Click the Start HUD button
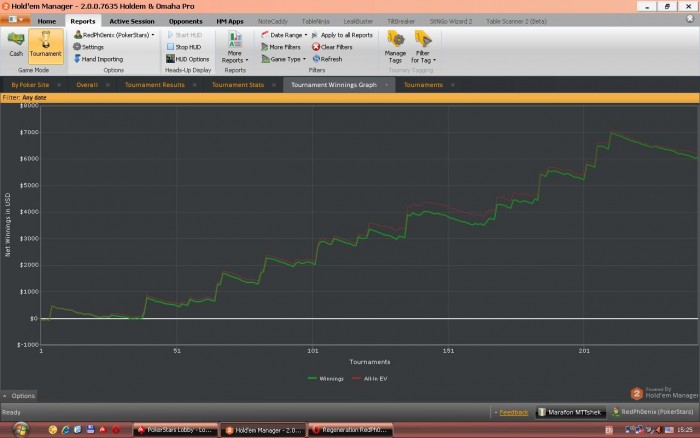 point(184,35)
